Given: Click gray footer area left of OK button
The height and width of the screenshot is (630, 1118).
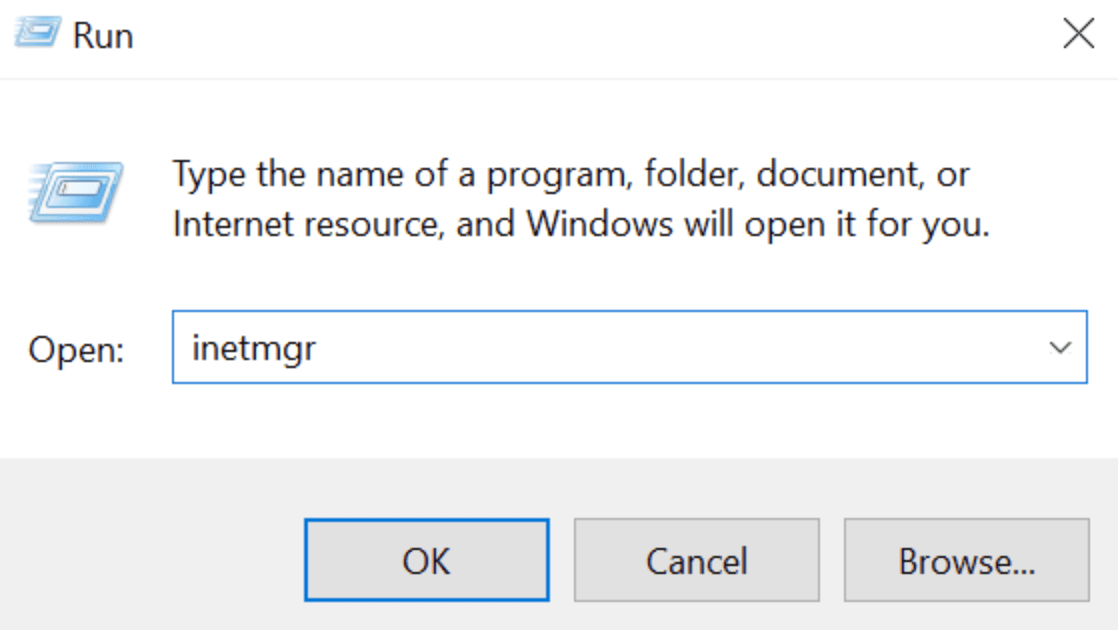Looking at the screenshot, I should point(150,560).
